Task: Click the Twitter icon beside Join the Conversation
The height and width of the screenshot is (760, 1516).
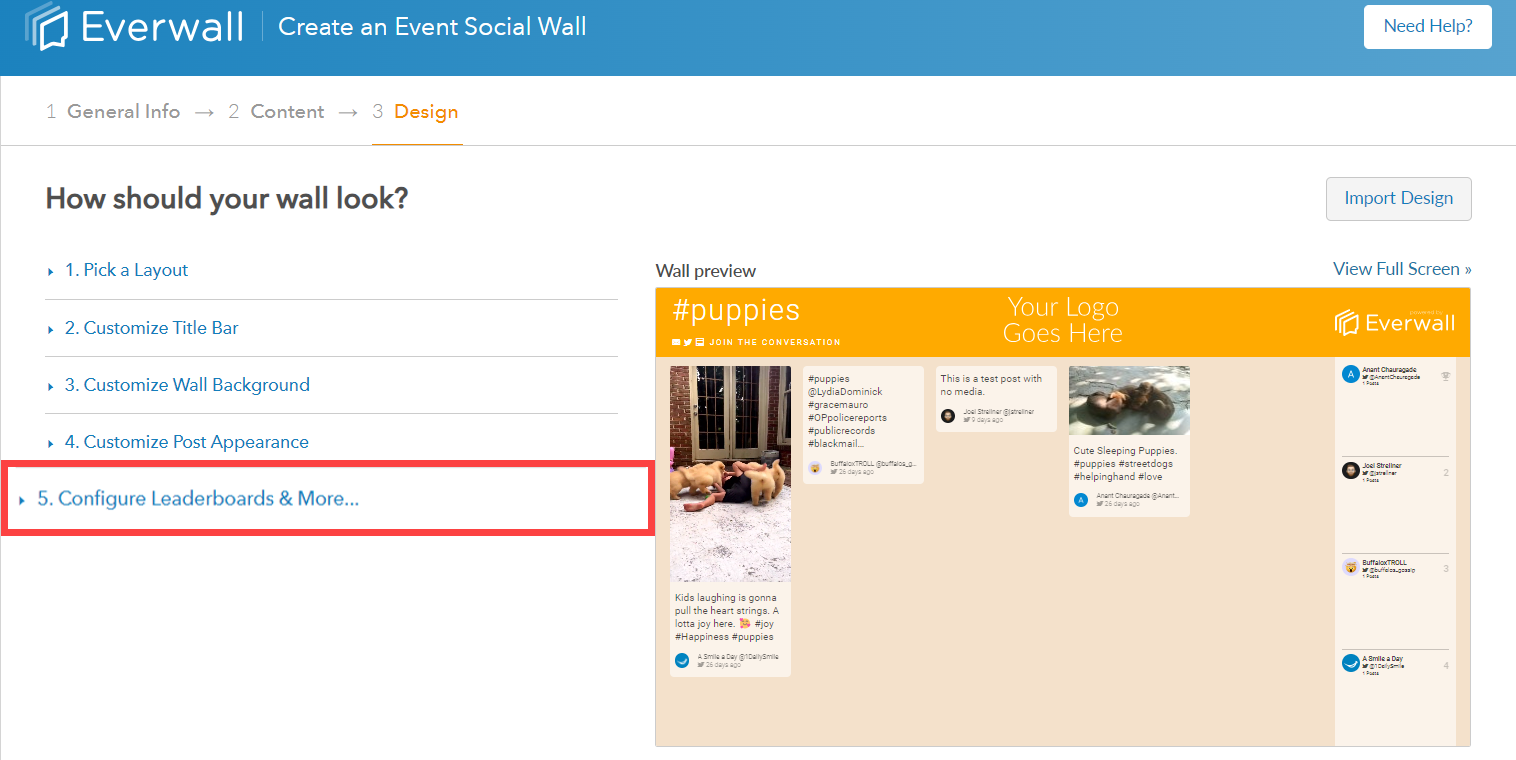Action: click(688, 342)
